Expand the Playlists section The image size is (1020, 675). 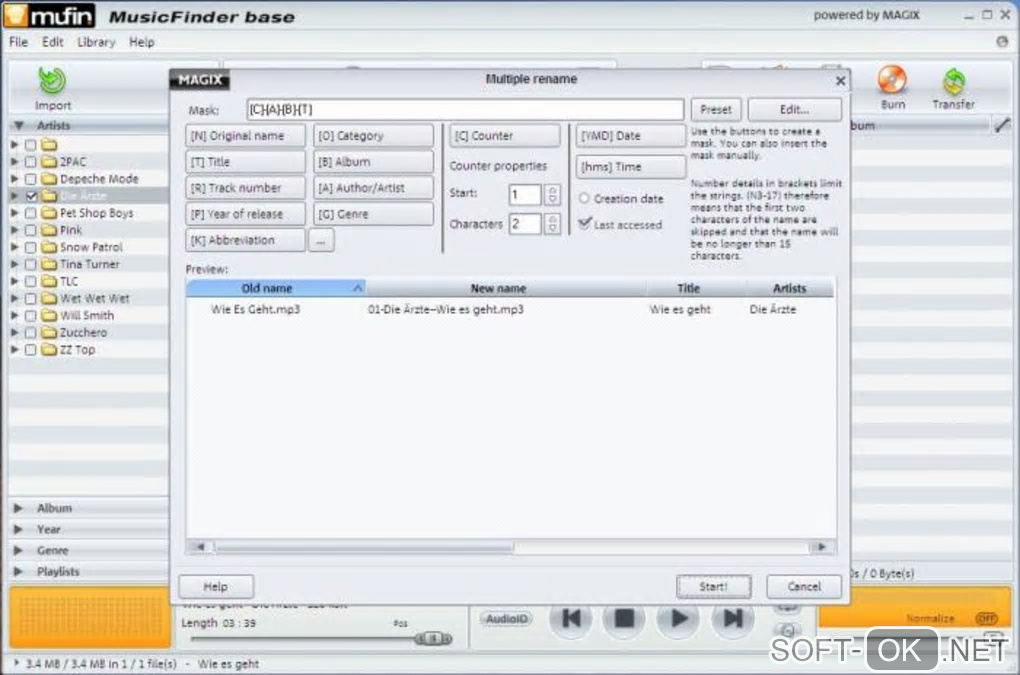pos(18,572)
